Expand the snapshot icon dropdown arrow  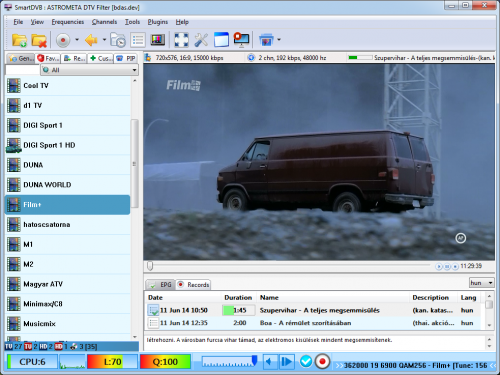click(279, 40)
